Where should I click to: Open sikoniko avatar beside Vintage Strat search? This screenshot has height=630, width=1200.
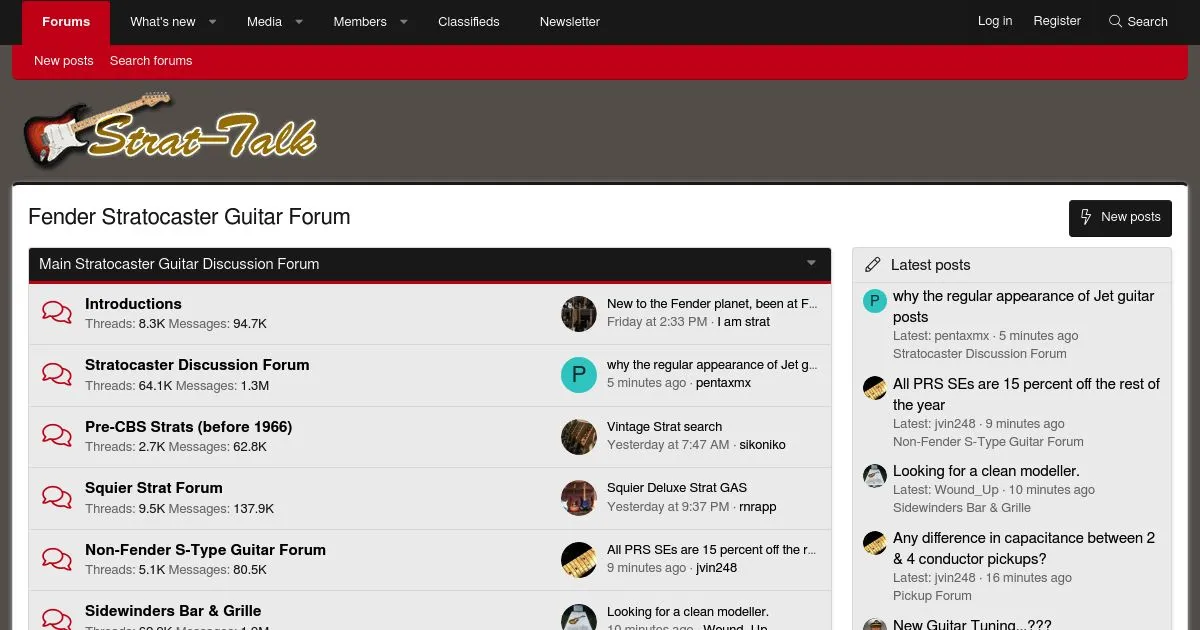(x=579, y=436)
